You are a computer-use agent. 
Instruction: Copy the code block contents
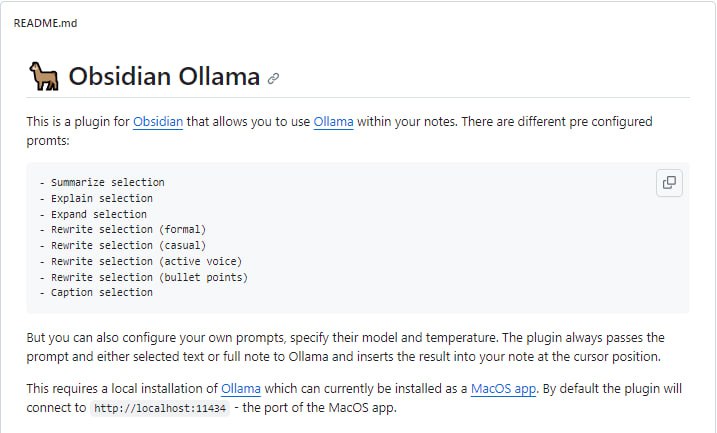click(x=669, y=183)
